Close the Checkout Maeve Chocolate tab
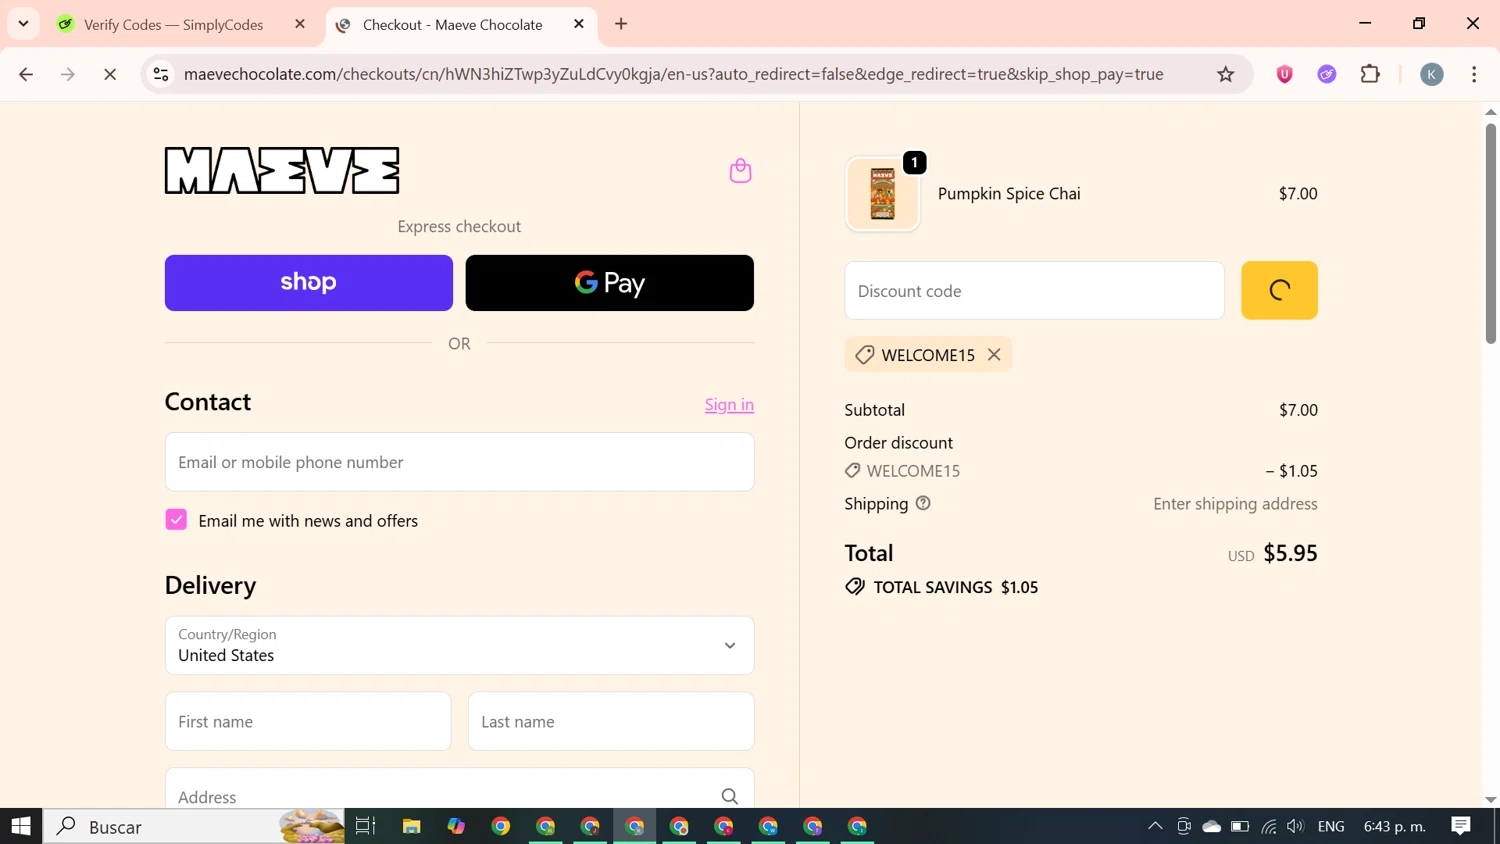The image size is (1500, 844). [x=579, y=24]
